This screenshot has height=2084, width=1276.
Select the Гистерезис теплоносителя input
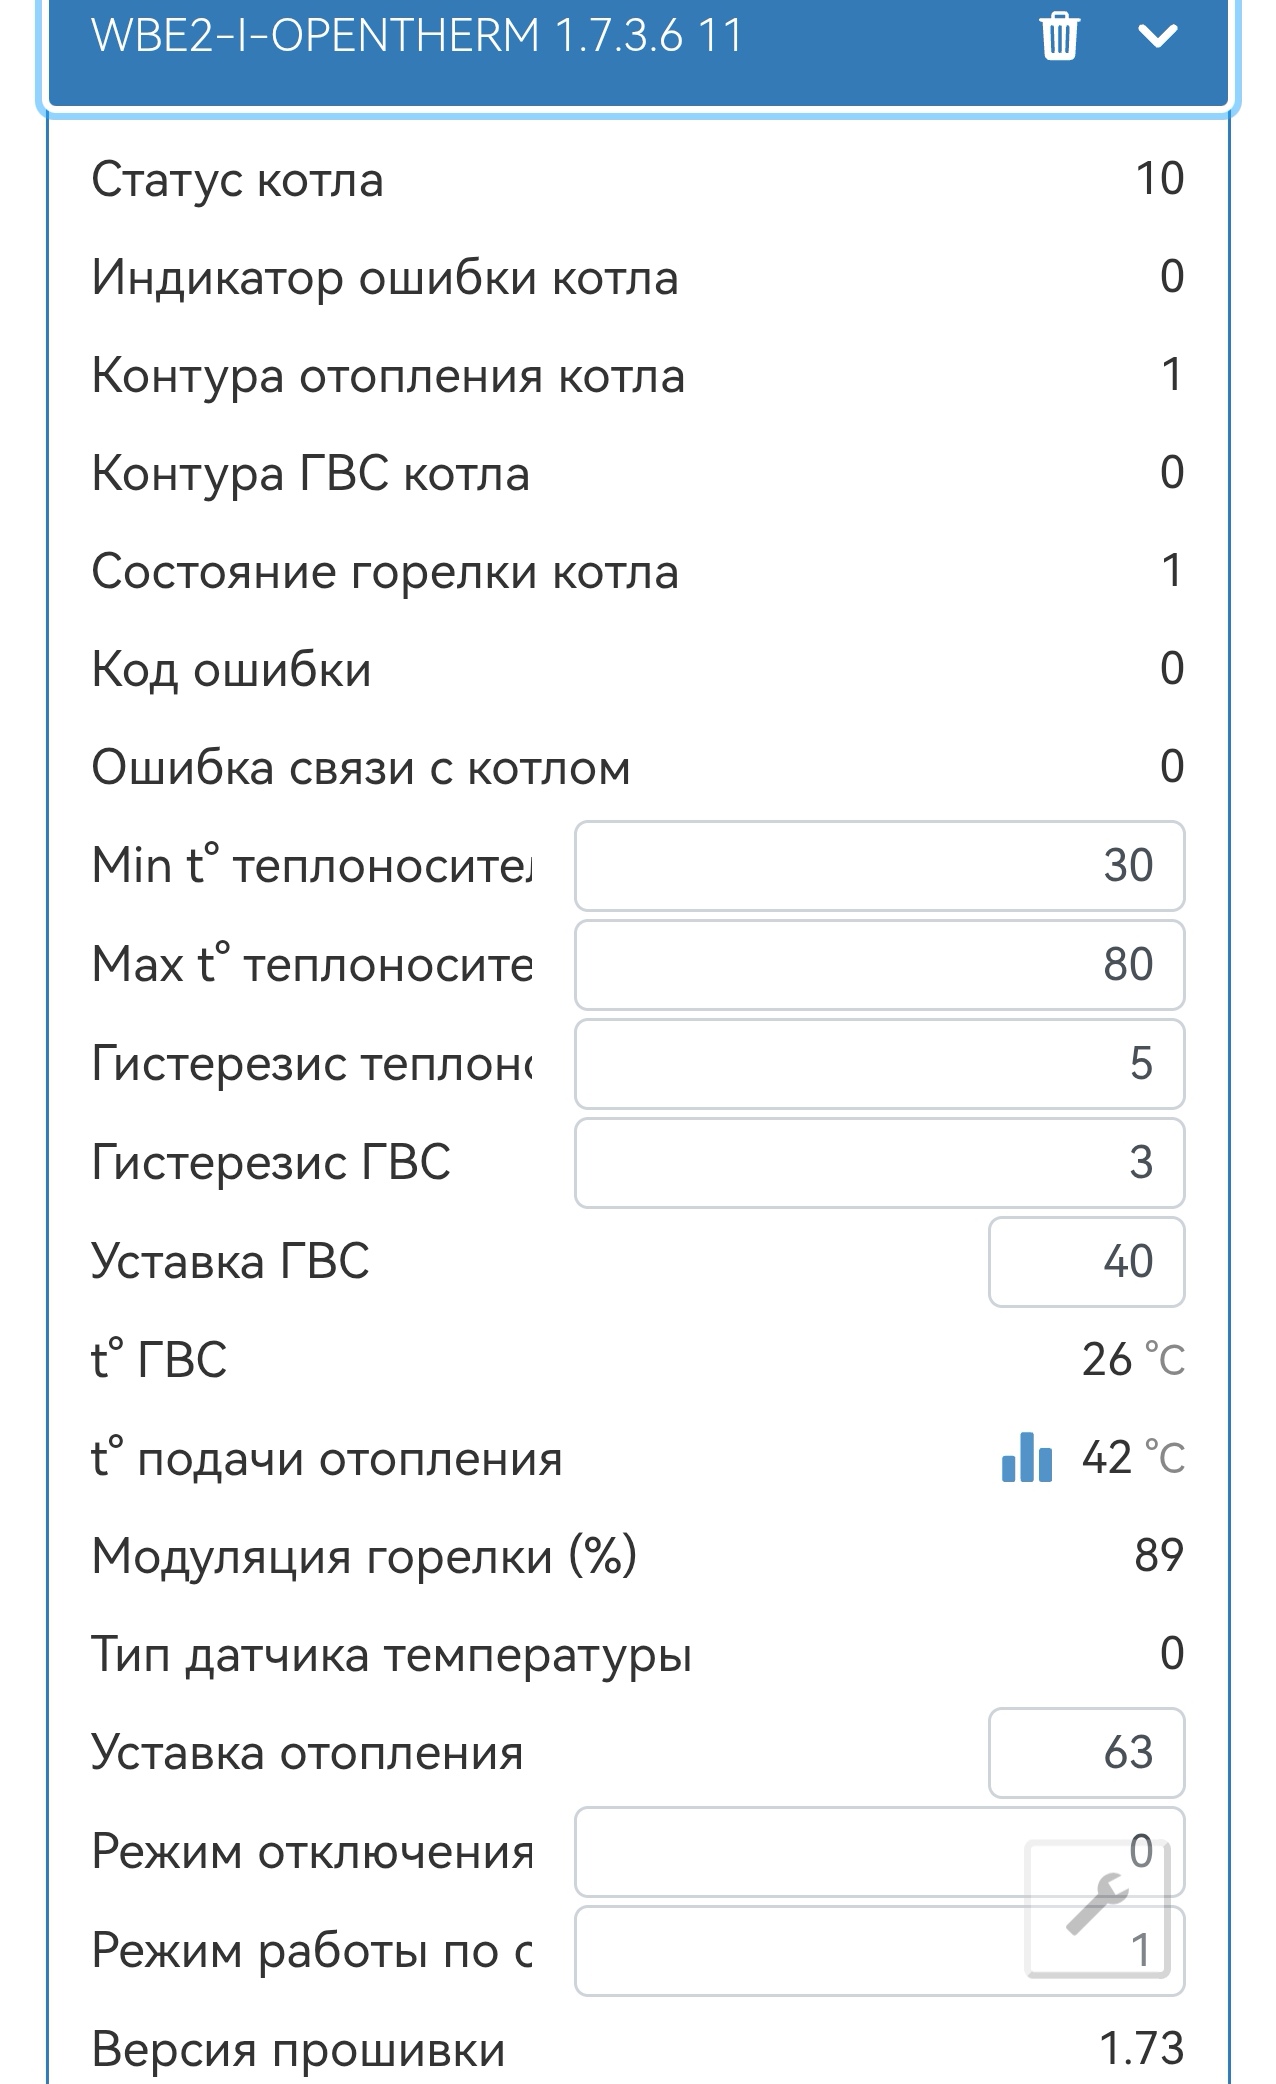pos(879,1064)
